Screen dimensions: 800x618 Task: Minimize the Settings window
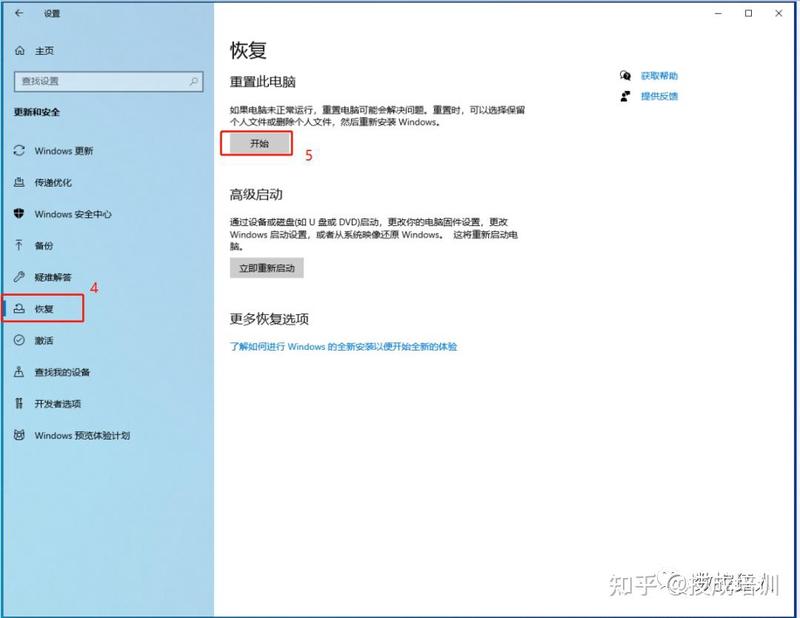(718, 13)
